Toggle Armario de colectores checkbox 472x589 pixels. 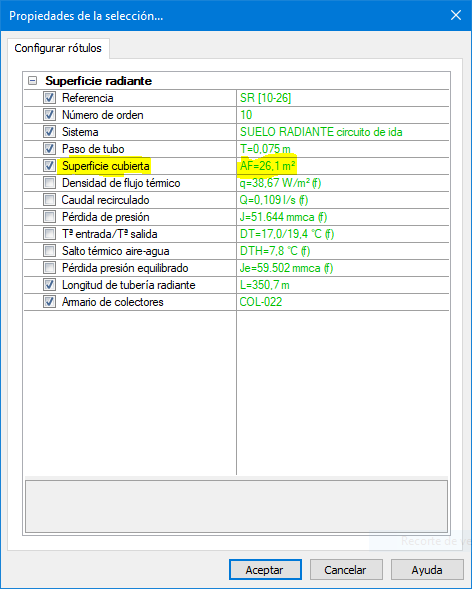coord(49,302)
